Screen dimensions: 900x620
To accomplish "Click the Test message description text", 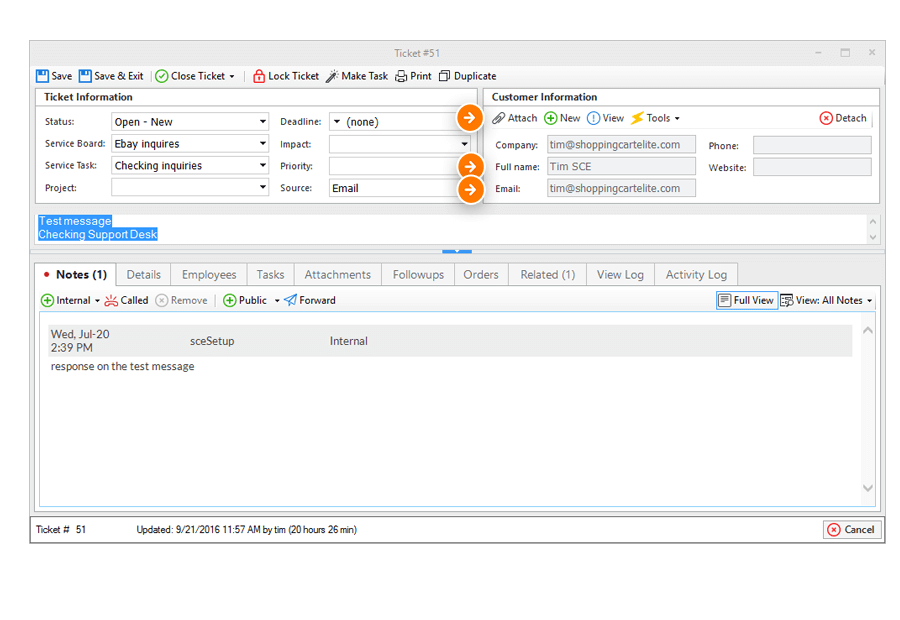I will [x=75, y=221].
